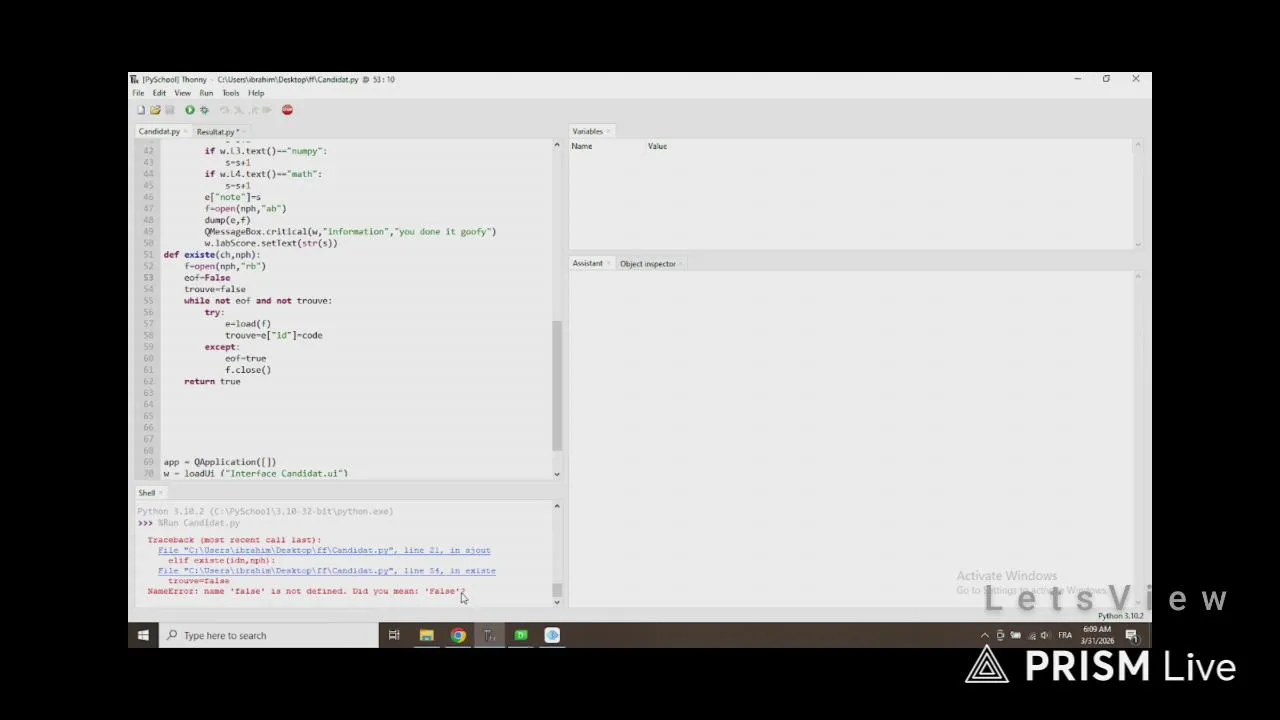
Task: Open the File menu
Action: (x=138, y=93)
